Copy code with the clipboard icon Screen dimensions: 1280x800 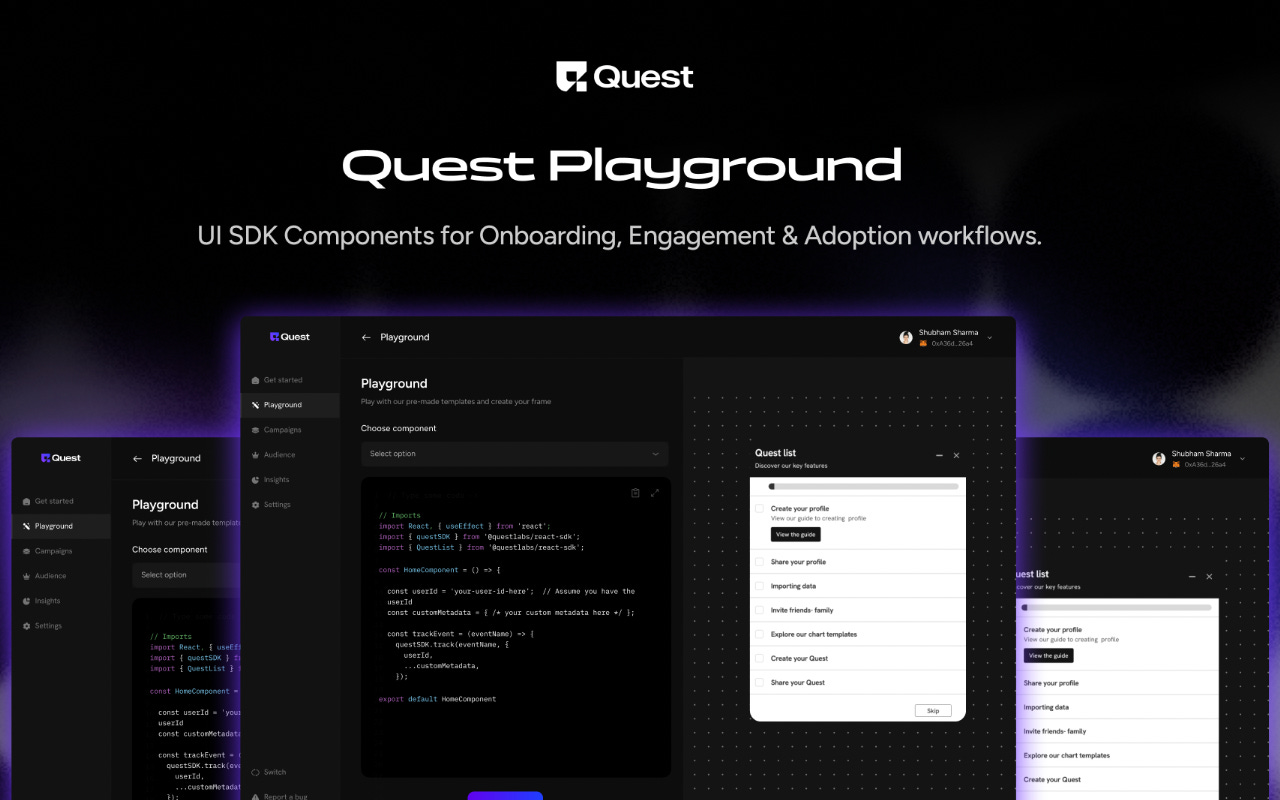(x=635, y=493)
